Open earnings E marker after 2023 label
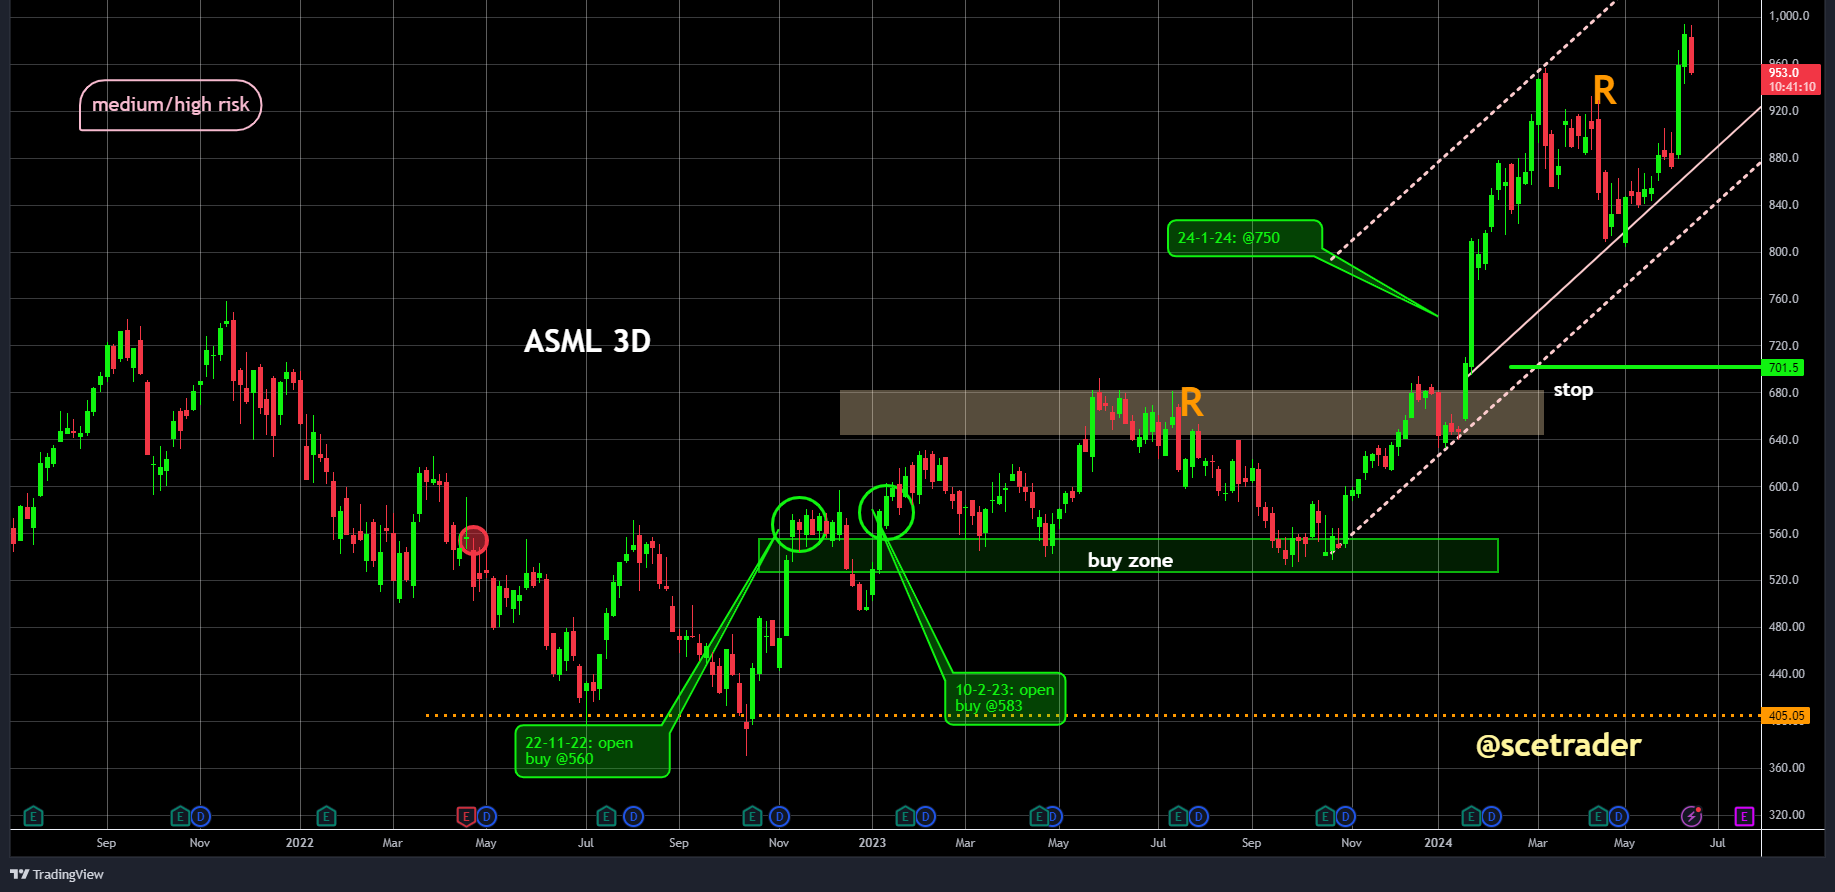The image size is (1835, 892). (905, 817)
